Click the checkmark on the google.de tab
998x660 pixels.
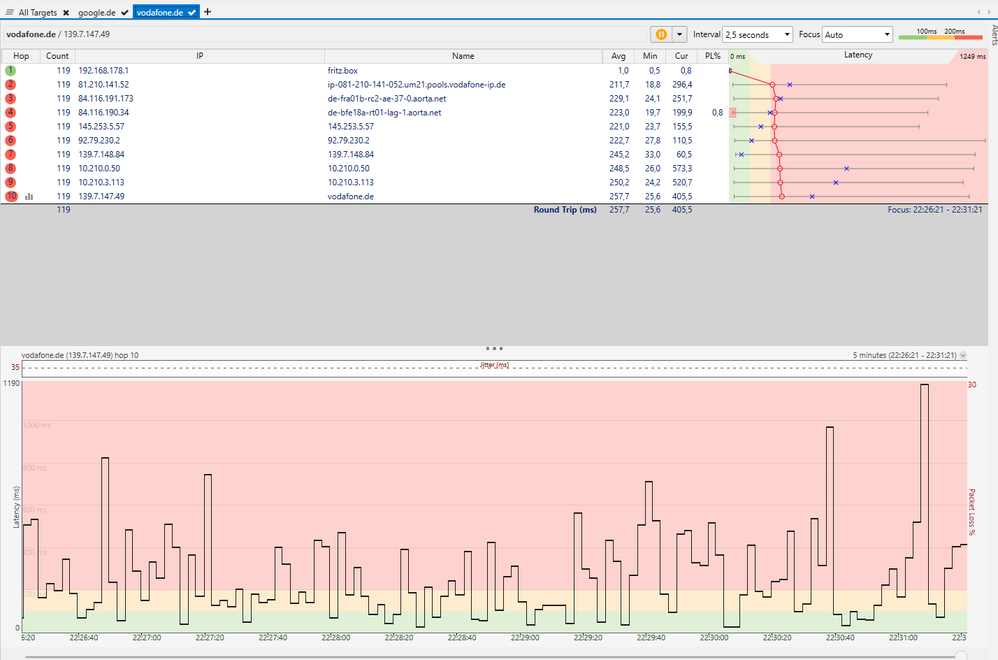124,12
